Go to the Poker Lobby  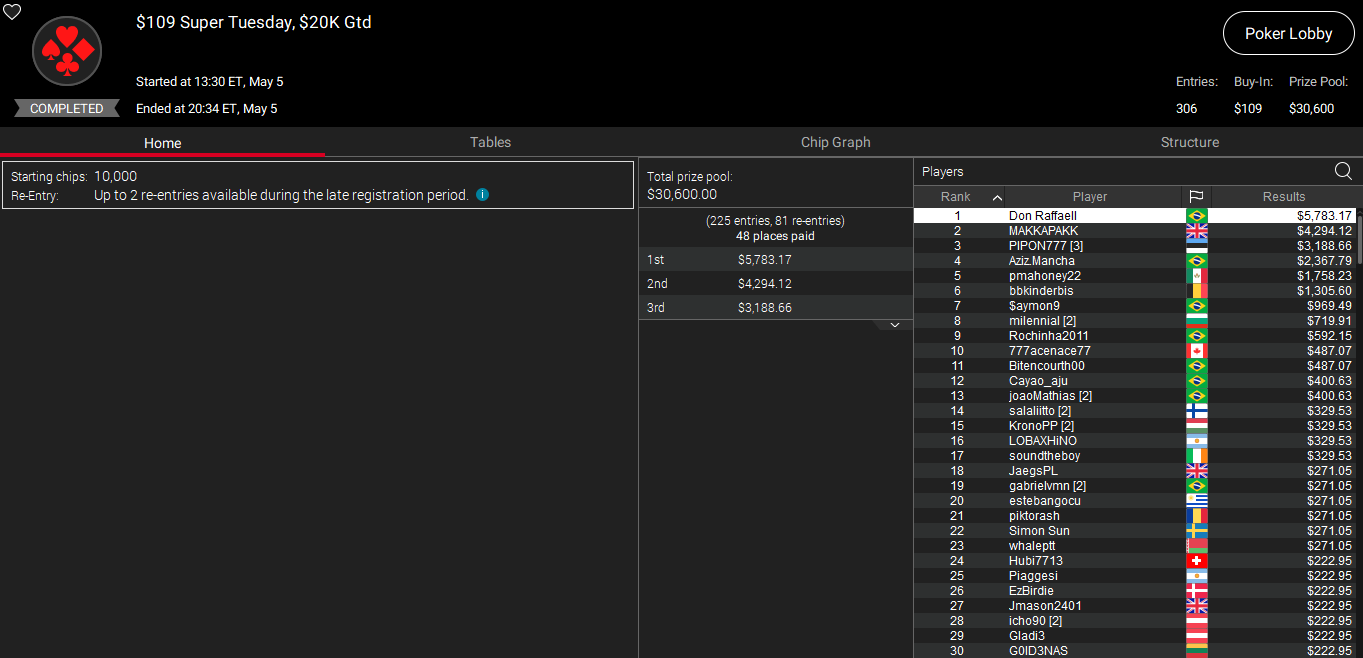[1288, 33]
